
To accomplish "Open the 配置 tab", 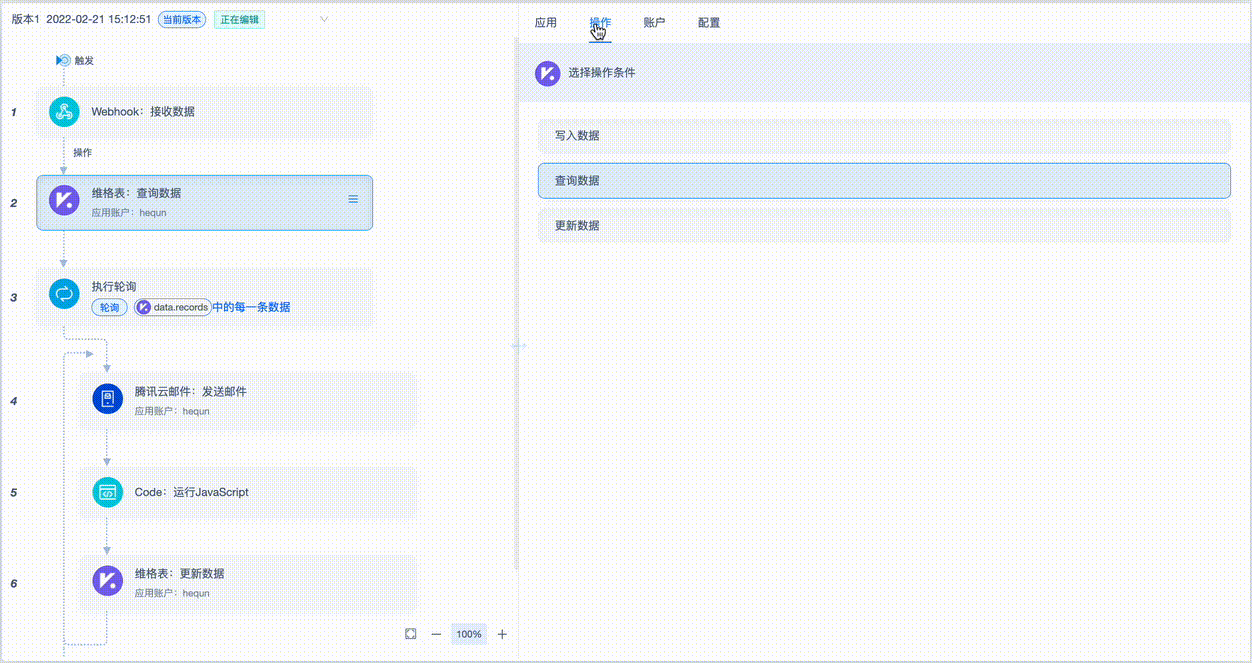I will click(709, 23).
